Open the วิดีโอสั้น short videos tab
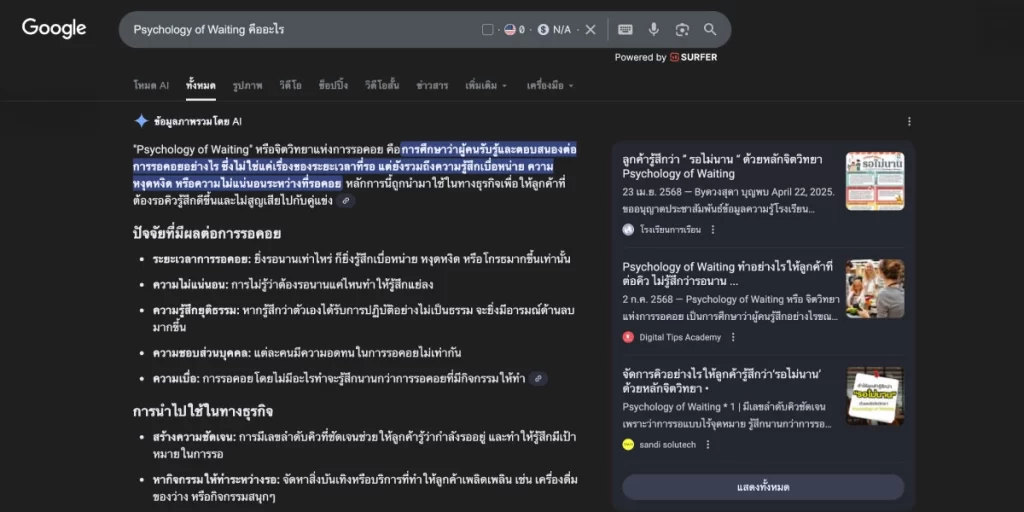1024x512 pixels. point(382,86)
